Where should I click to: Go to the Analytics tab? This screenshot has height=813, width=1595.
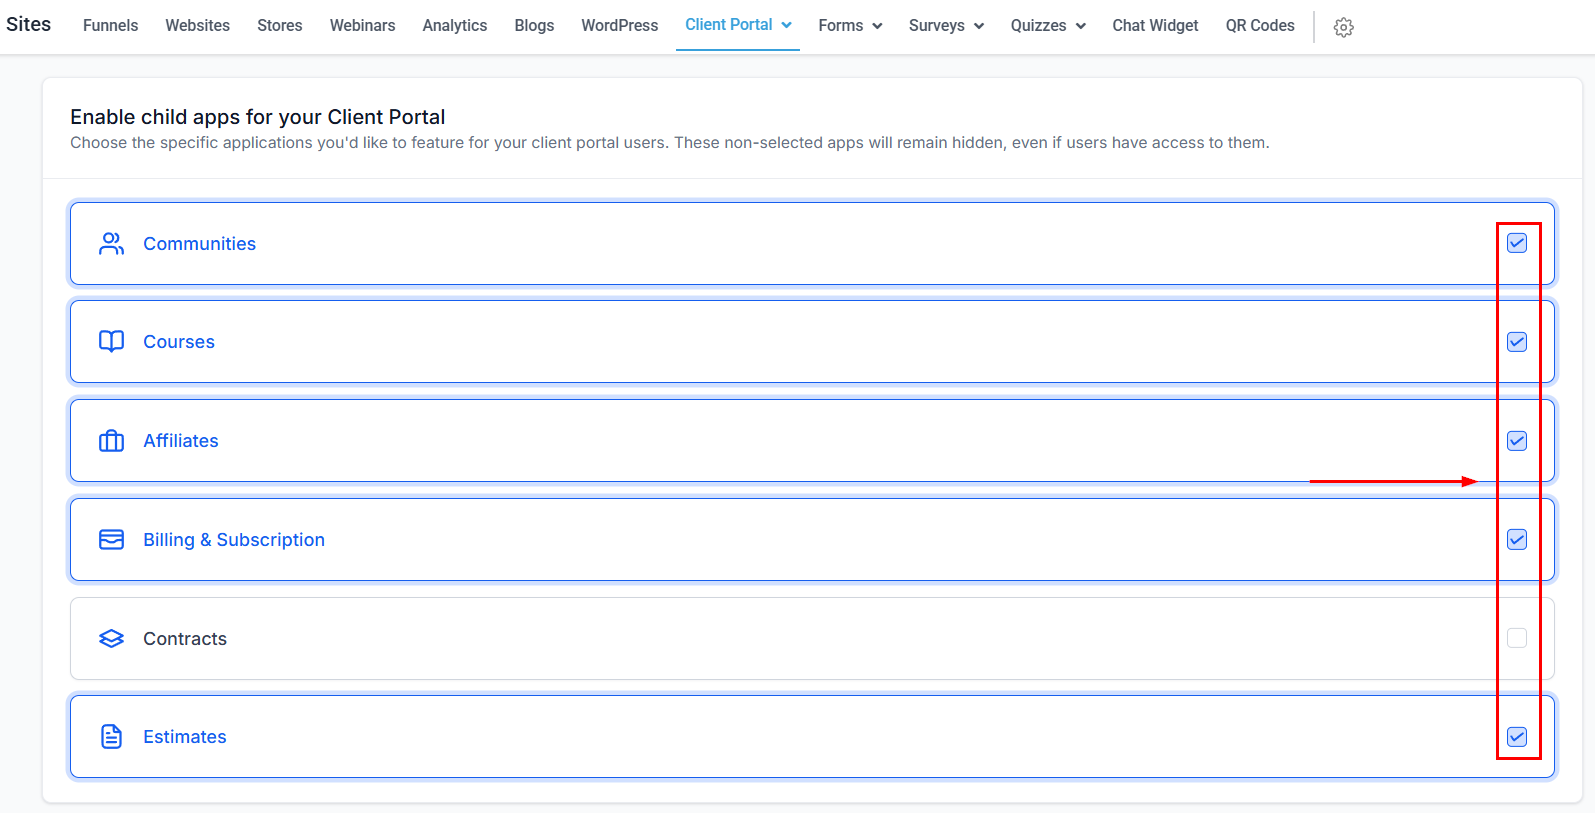(454, 26)
